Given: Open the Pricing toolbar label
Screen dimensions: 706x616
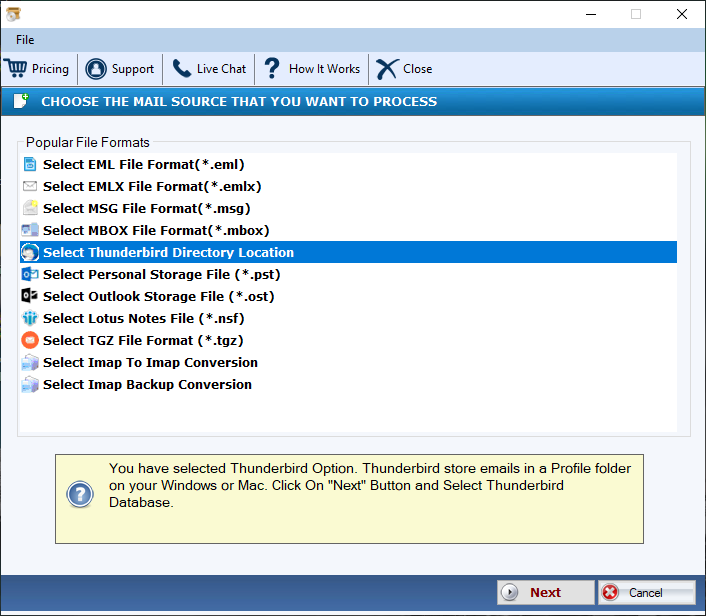Looking at the screenshot, I should click(50, 69).
